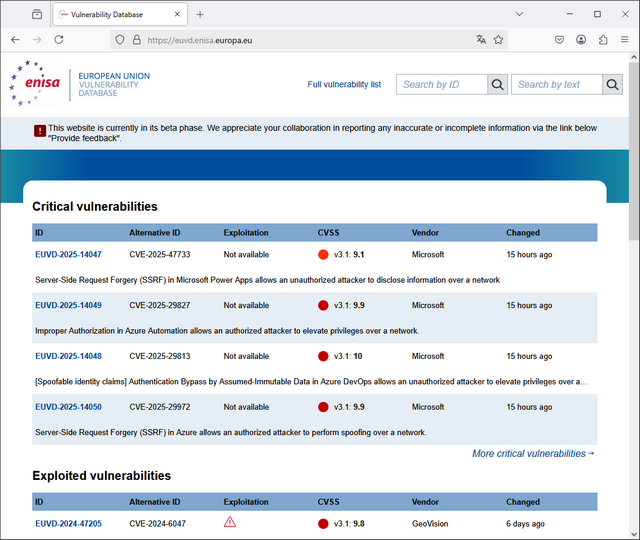
Task: Click the red CVSS 10 severity dot
Action: (323, 356)
